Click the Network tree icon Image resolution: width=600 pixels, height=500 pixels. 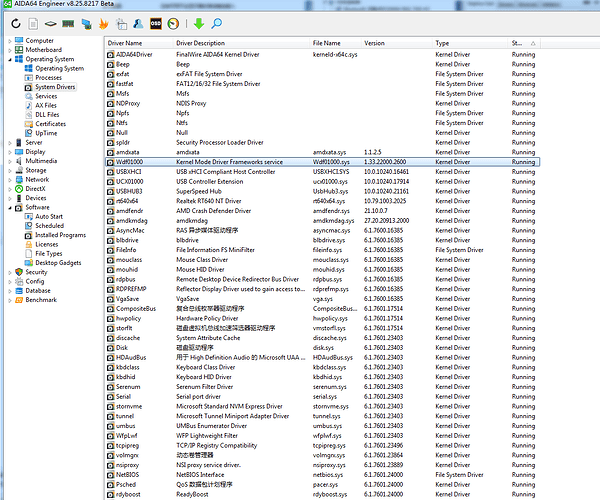tap(19, 179)
